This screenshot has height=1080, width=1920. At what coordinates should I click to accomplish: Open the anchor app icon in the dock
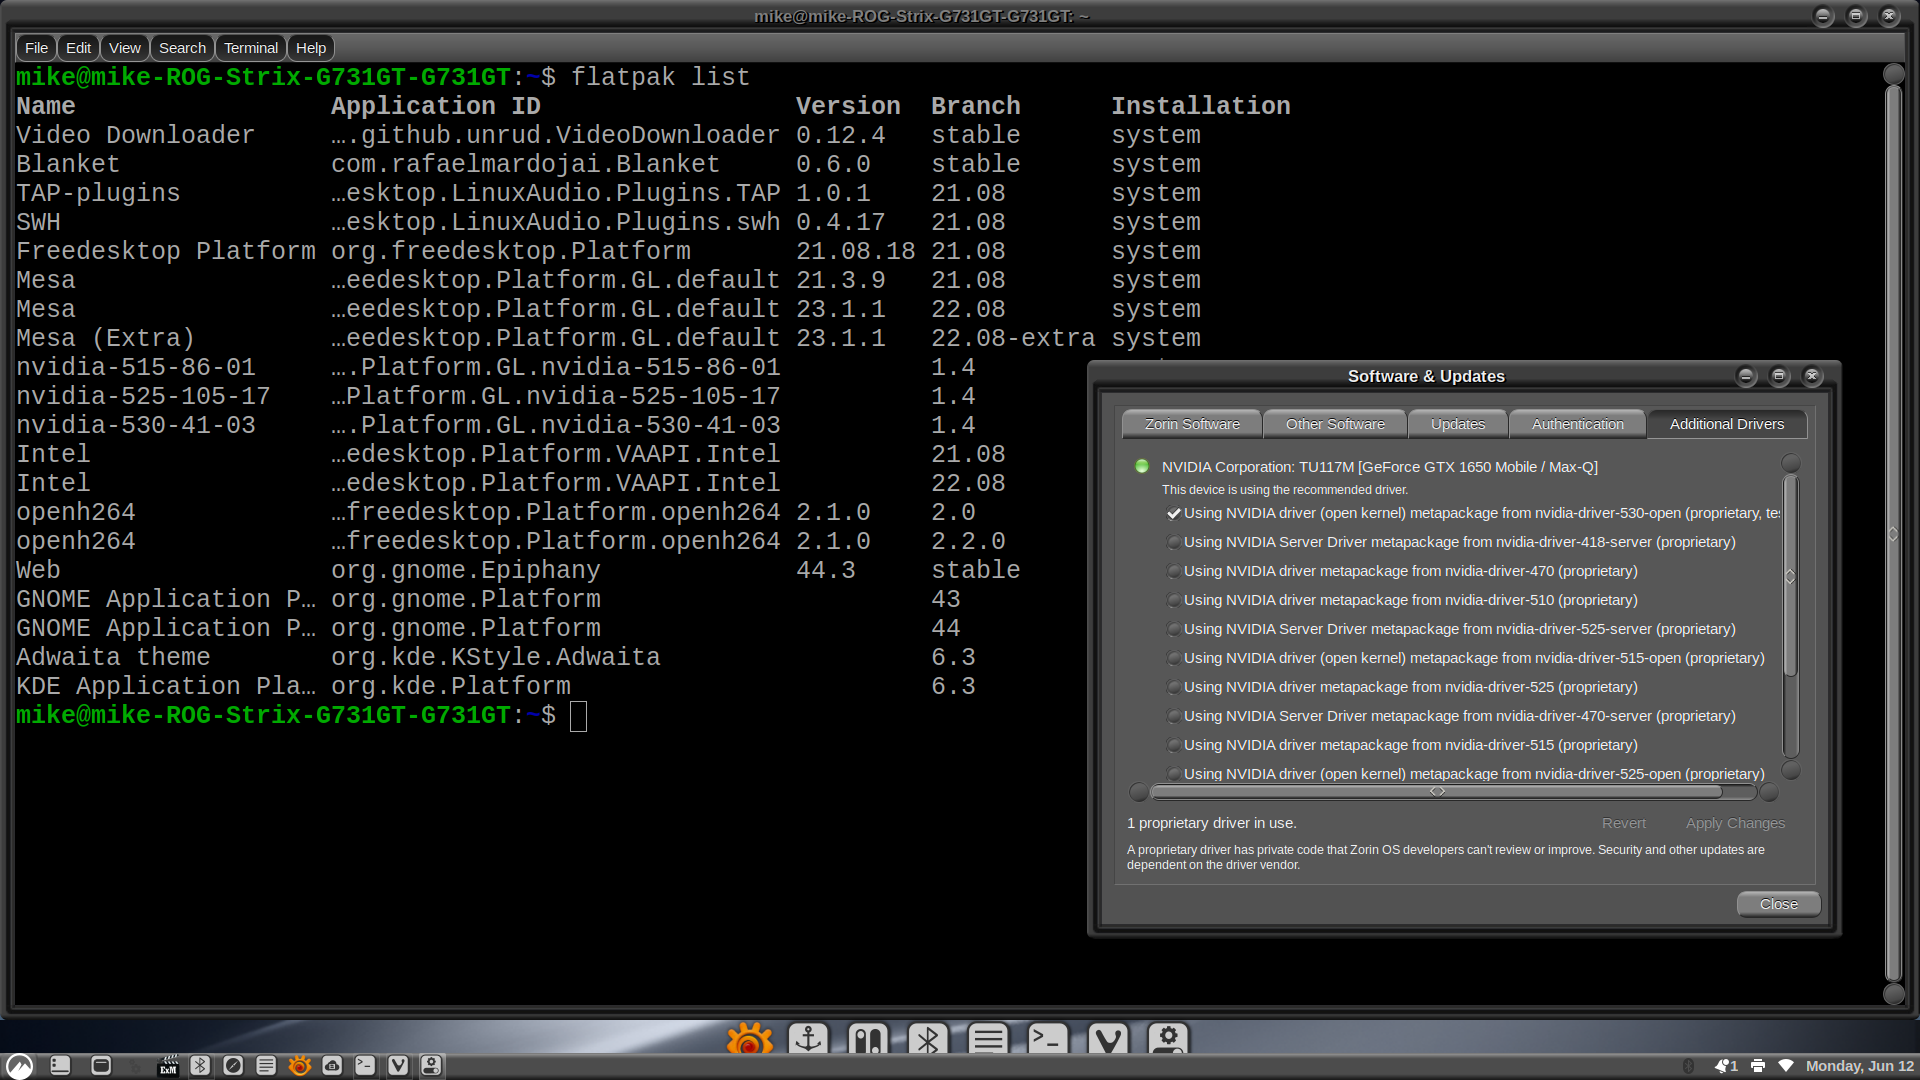coord(808,1040)
